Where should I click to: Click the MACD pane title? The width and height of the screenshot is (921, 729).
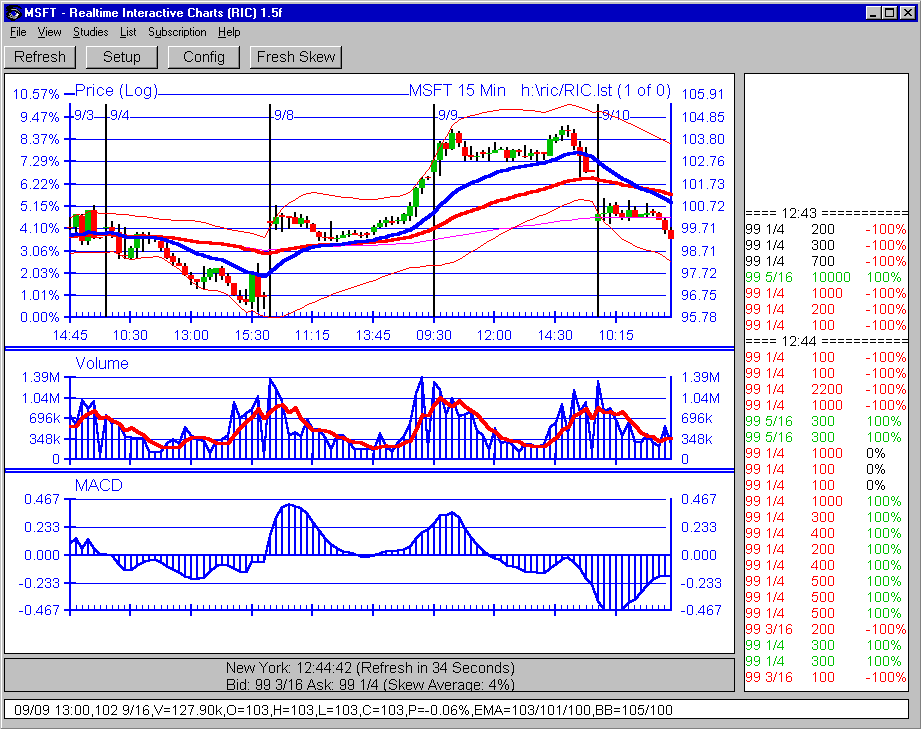[98, 485]
